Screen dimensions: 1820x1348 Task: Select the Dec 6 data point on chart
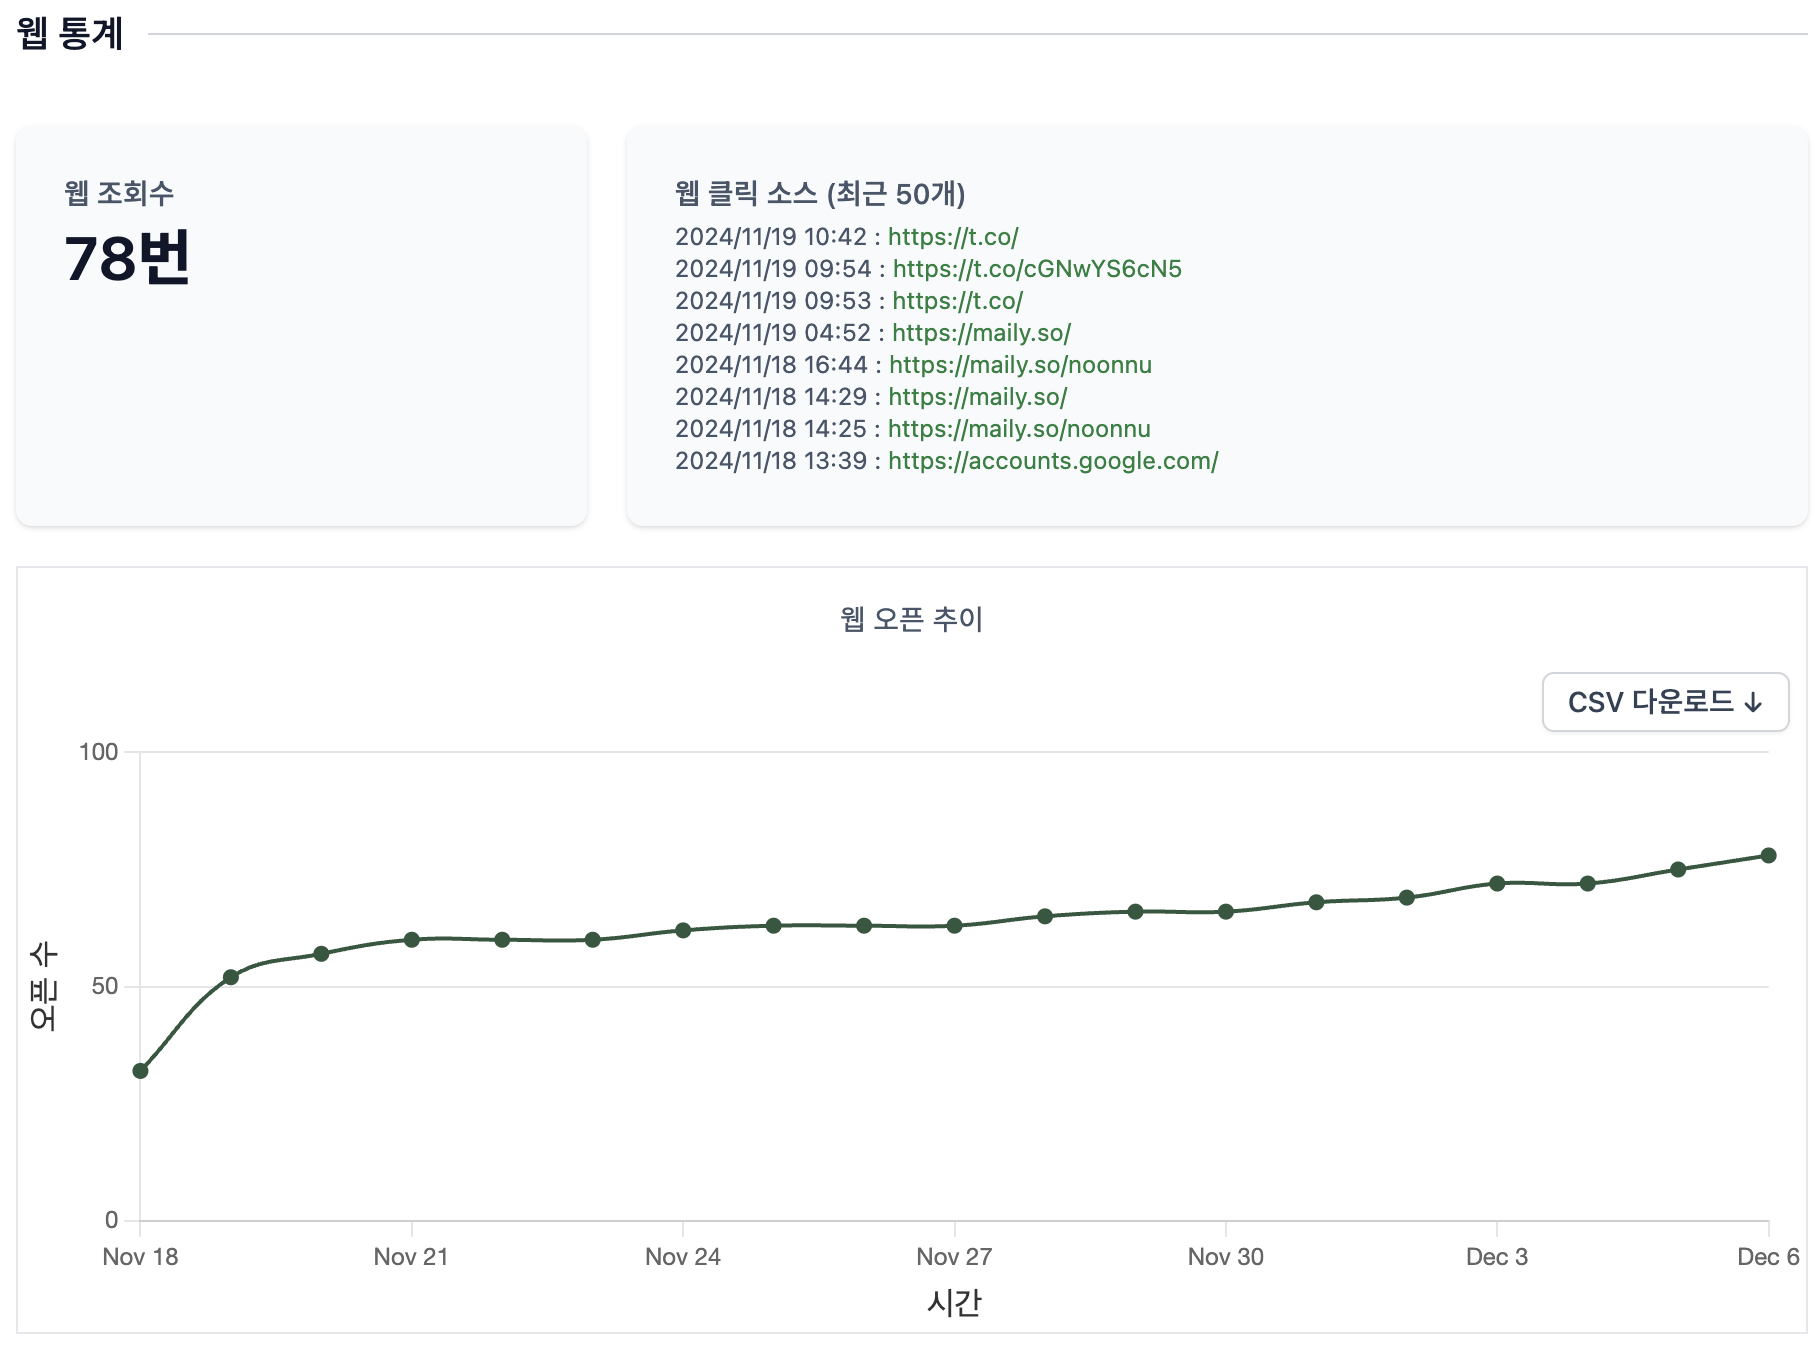click(x=1768, y=855)
